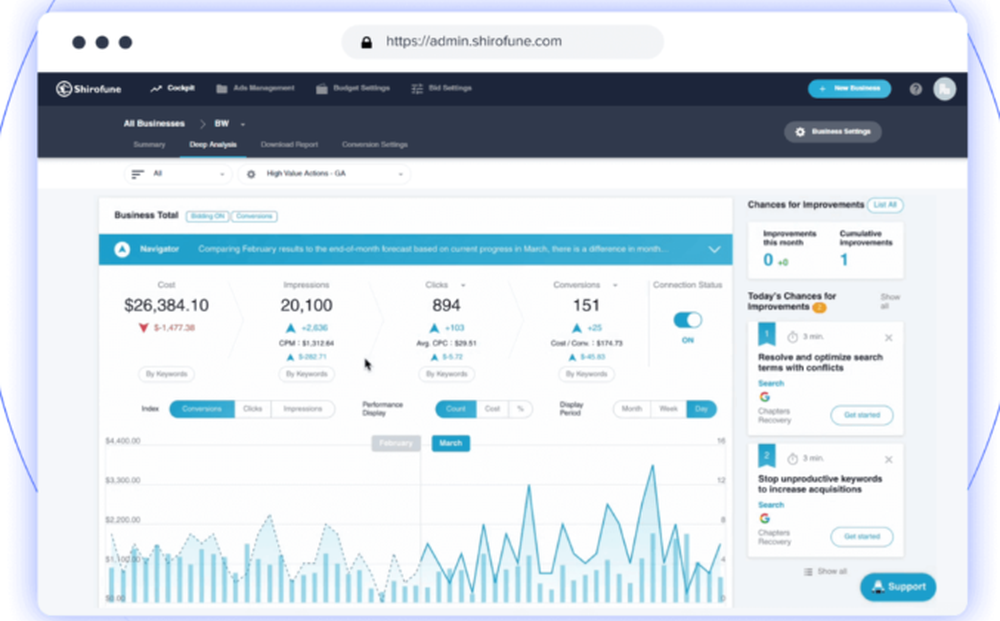Open Ads Management
The width and height of the screenshot is (1000, 621).
255,88
